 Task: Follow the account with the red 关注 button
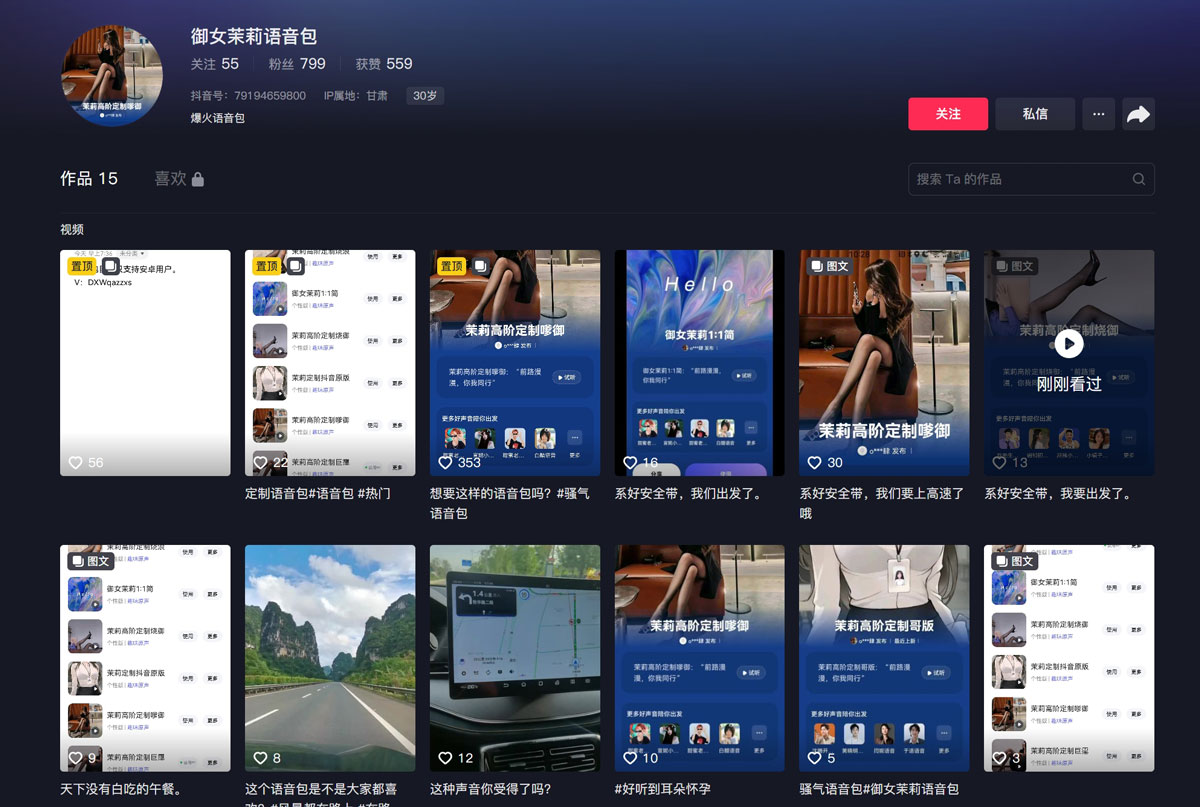click(x=947, y=114)
